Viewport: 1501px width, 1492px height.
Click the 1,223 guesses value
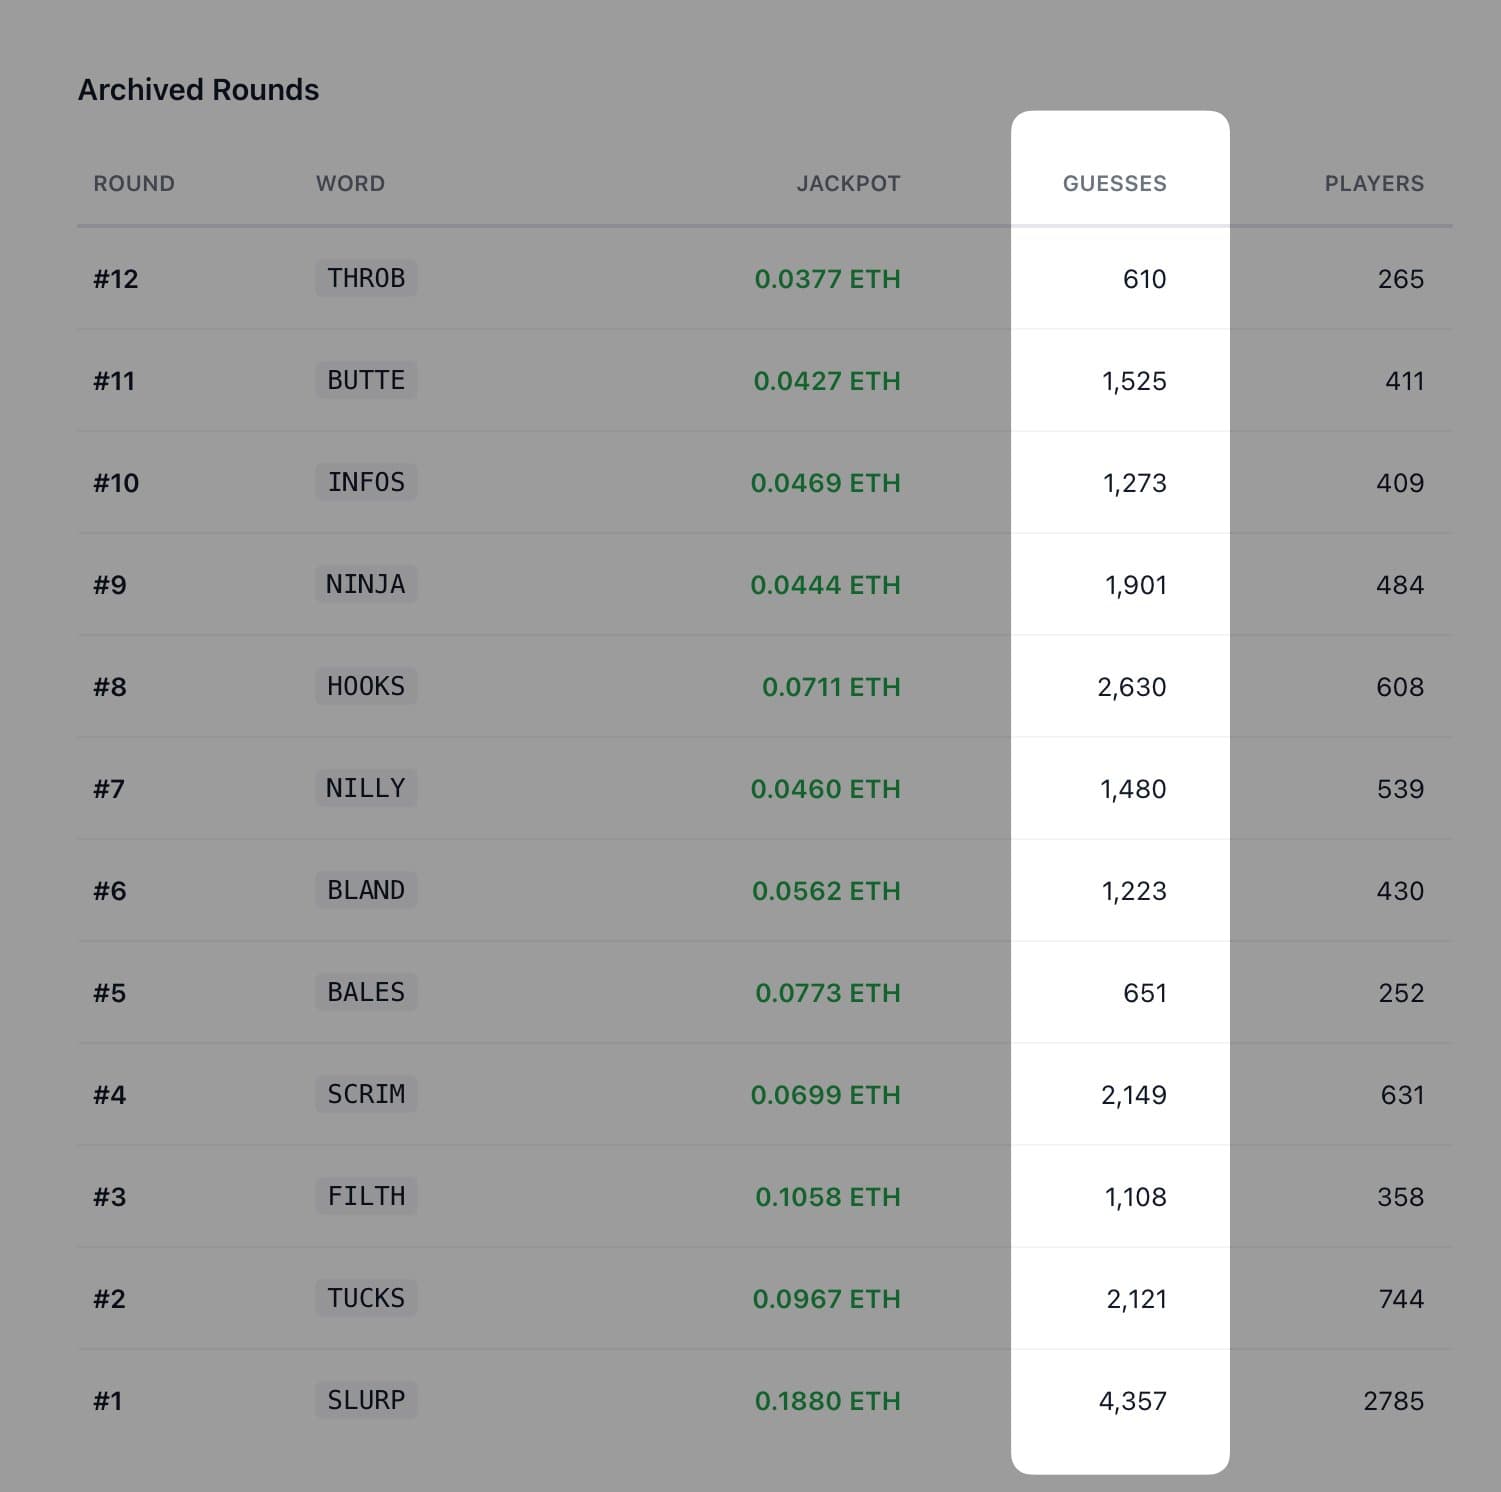1134,891
